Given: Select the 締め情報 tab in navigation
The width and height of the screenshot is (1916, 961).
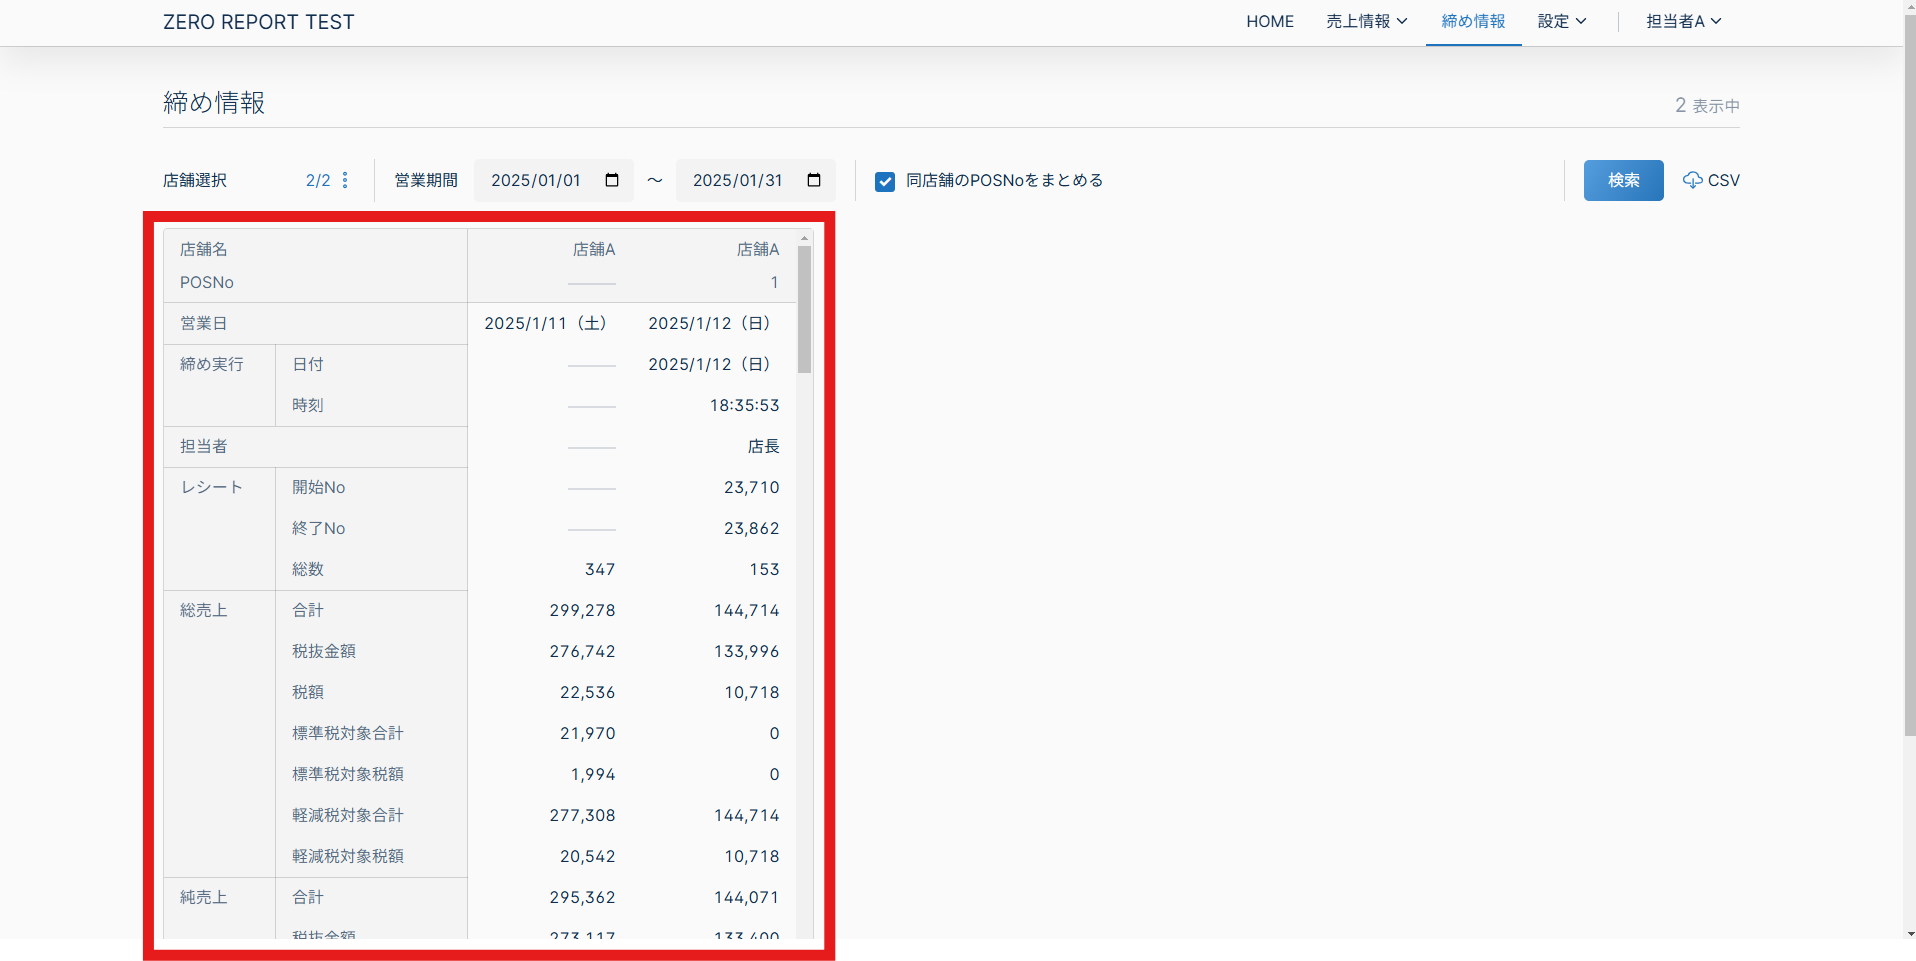Looking at the screenshot, I should click(1473, 21).
